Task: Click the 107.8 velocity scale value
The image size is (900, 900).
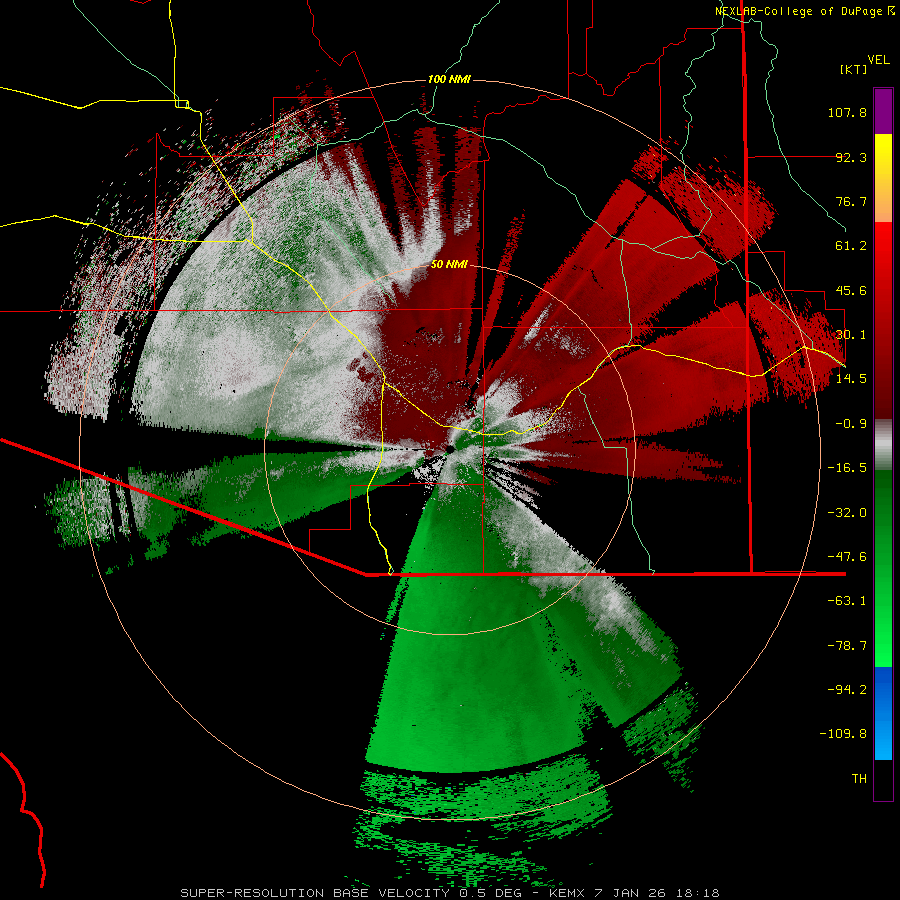Action: 847,112
